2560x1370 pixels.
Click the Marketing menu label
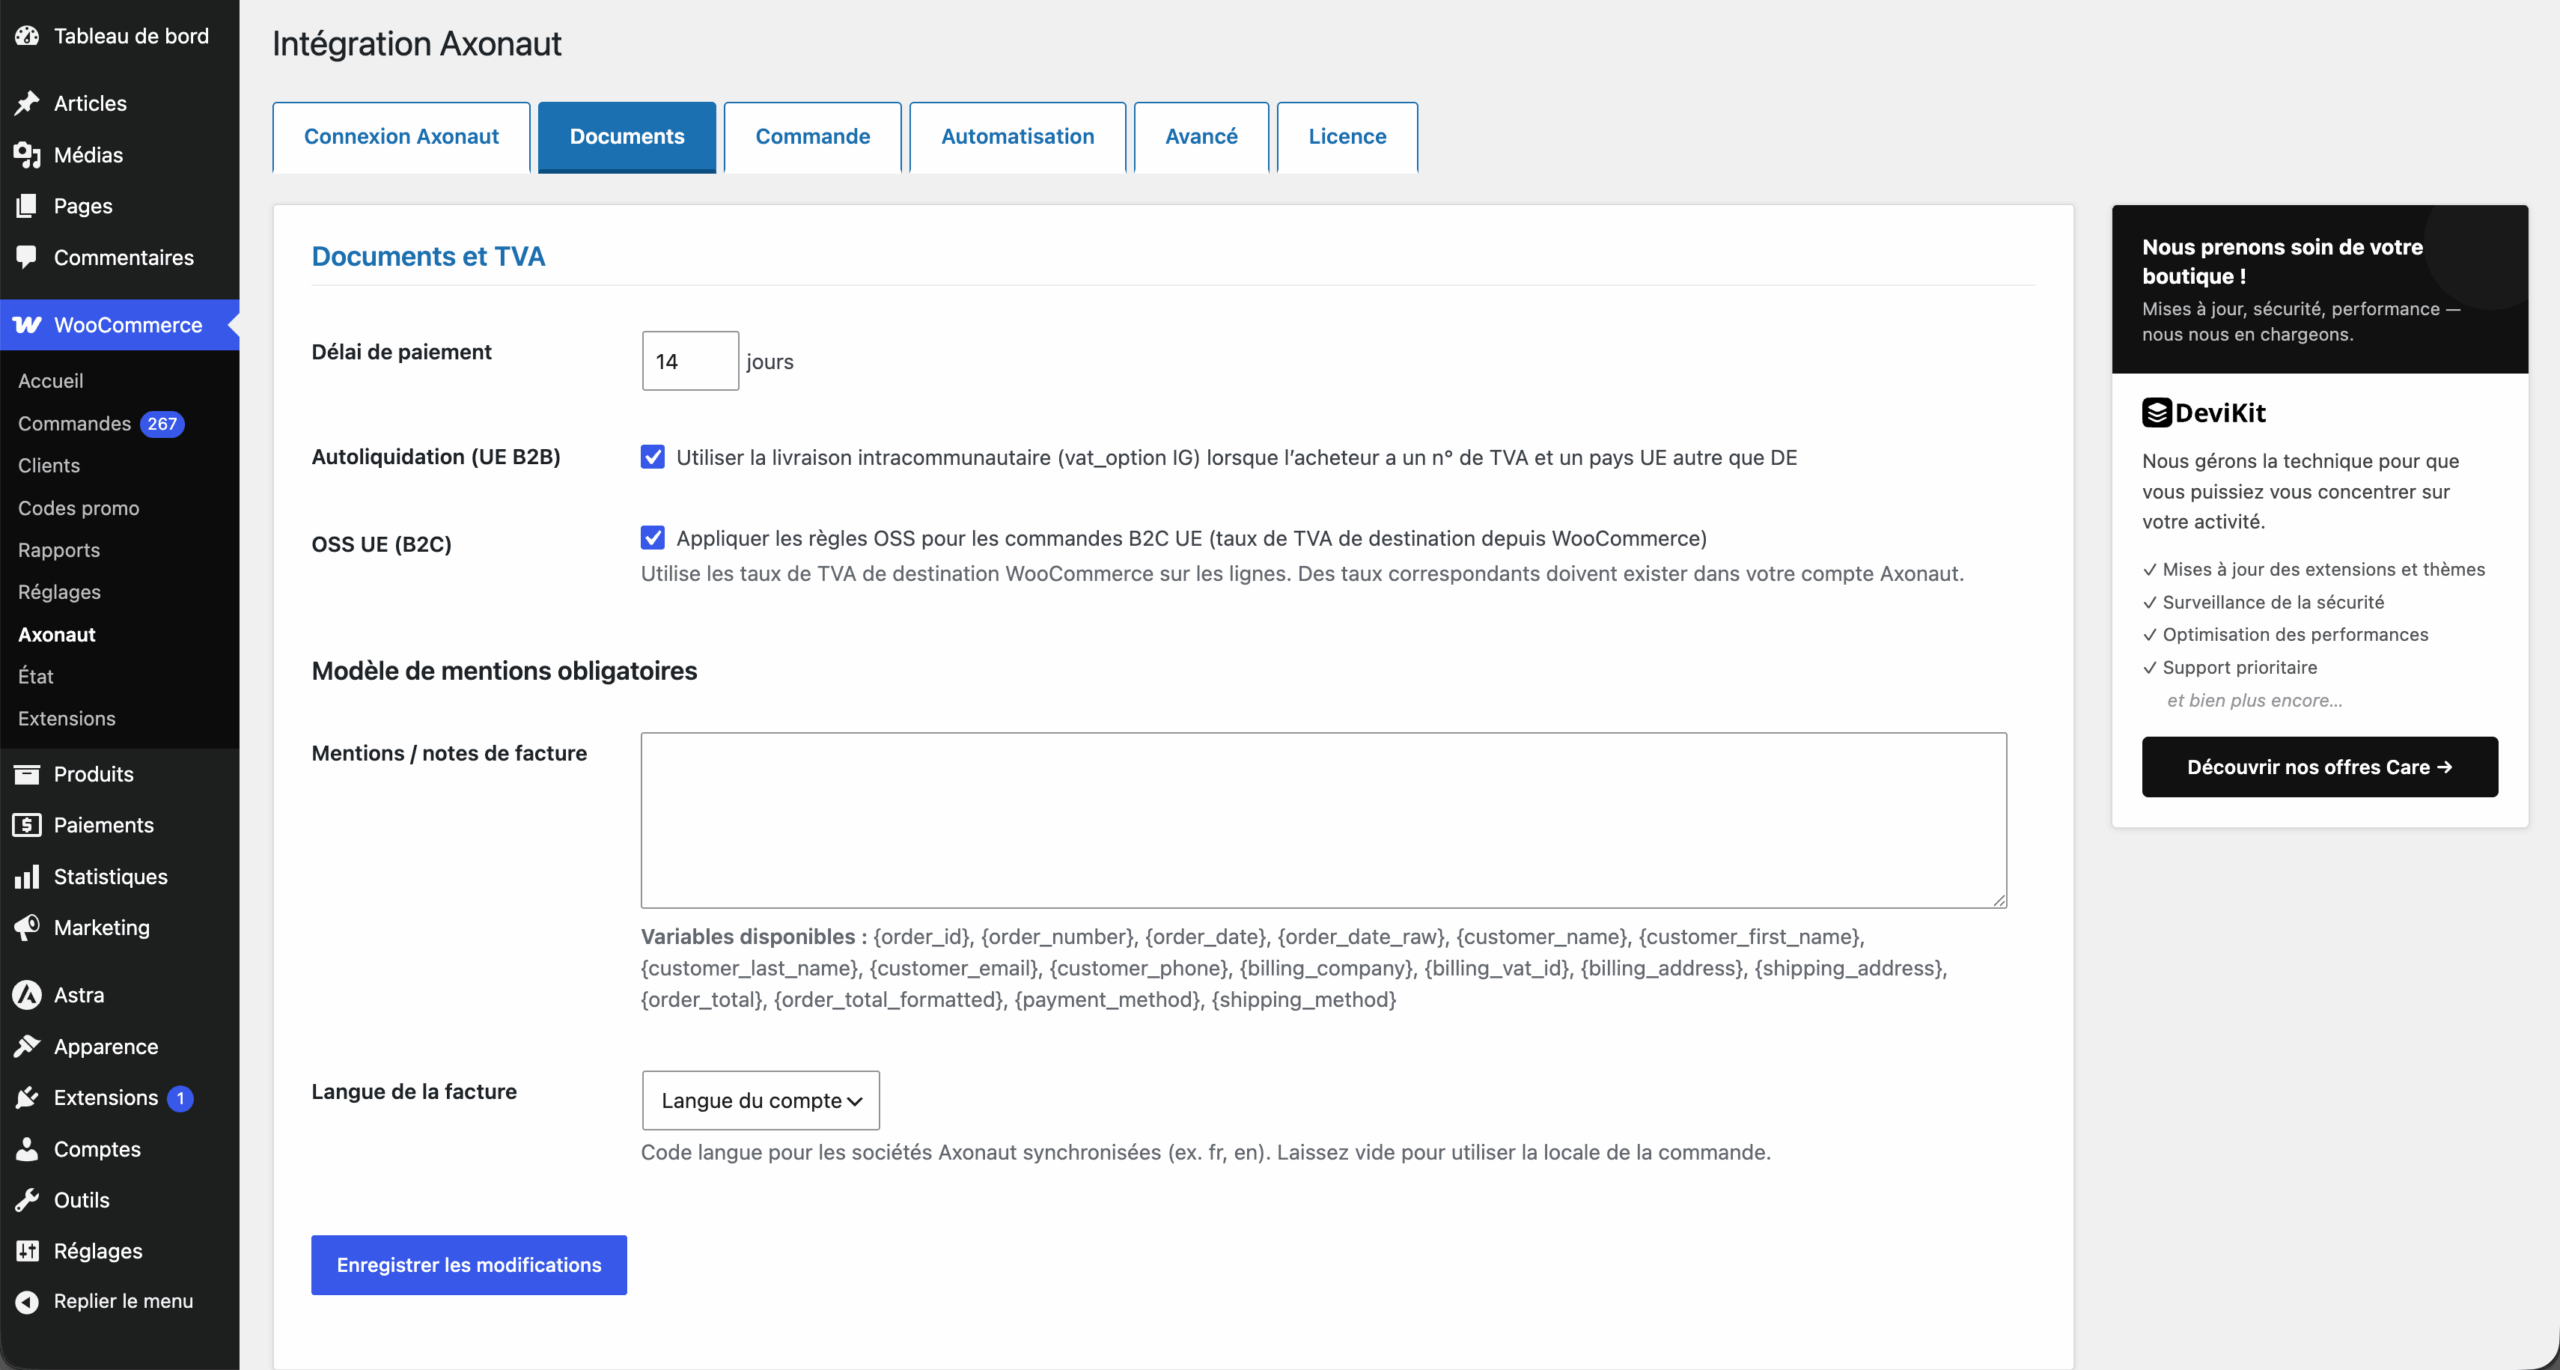(102, 928)
